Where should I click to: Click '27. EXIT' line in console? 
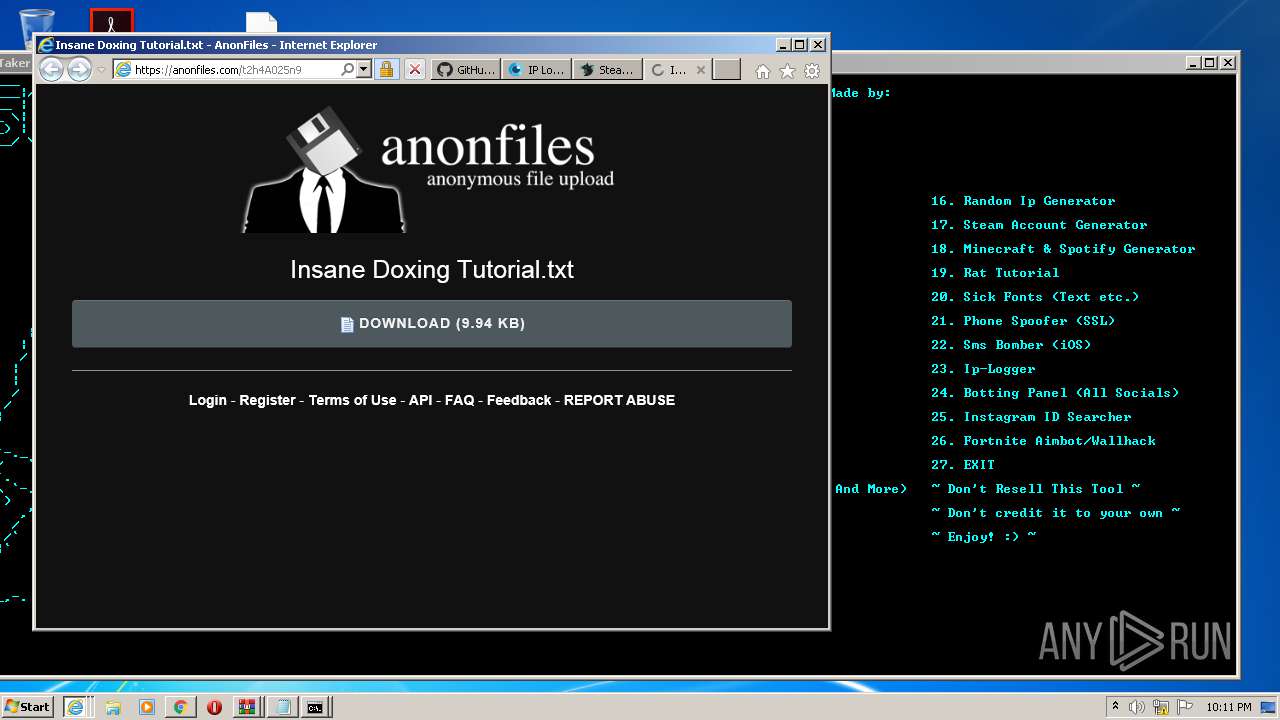[x=963, y=465]
